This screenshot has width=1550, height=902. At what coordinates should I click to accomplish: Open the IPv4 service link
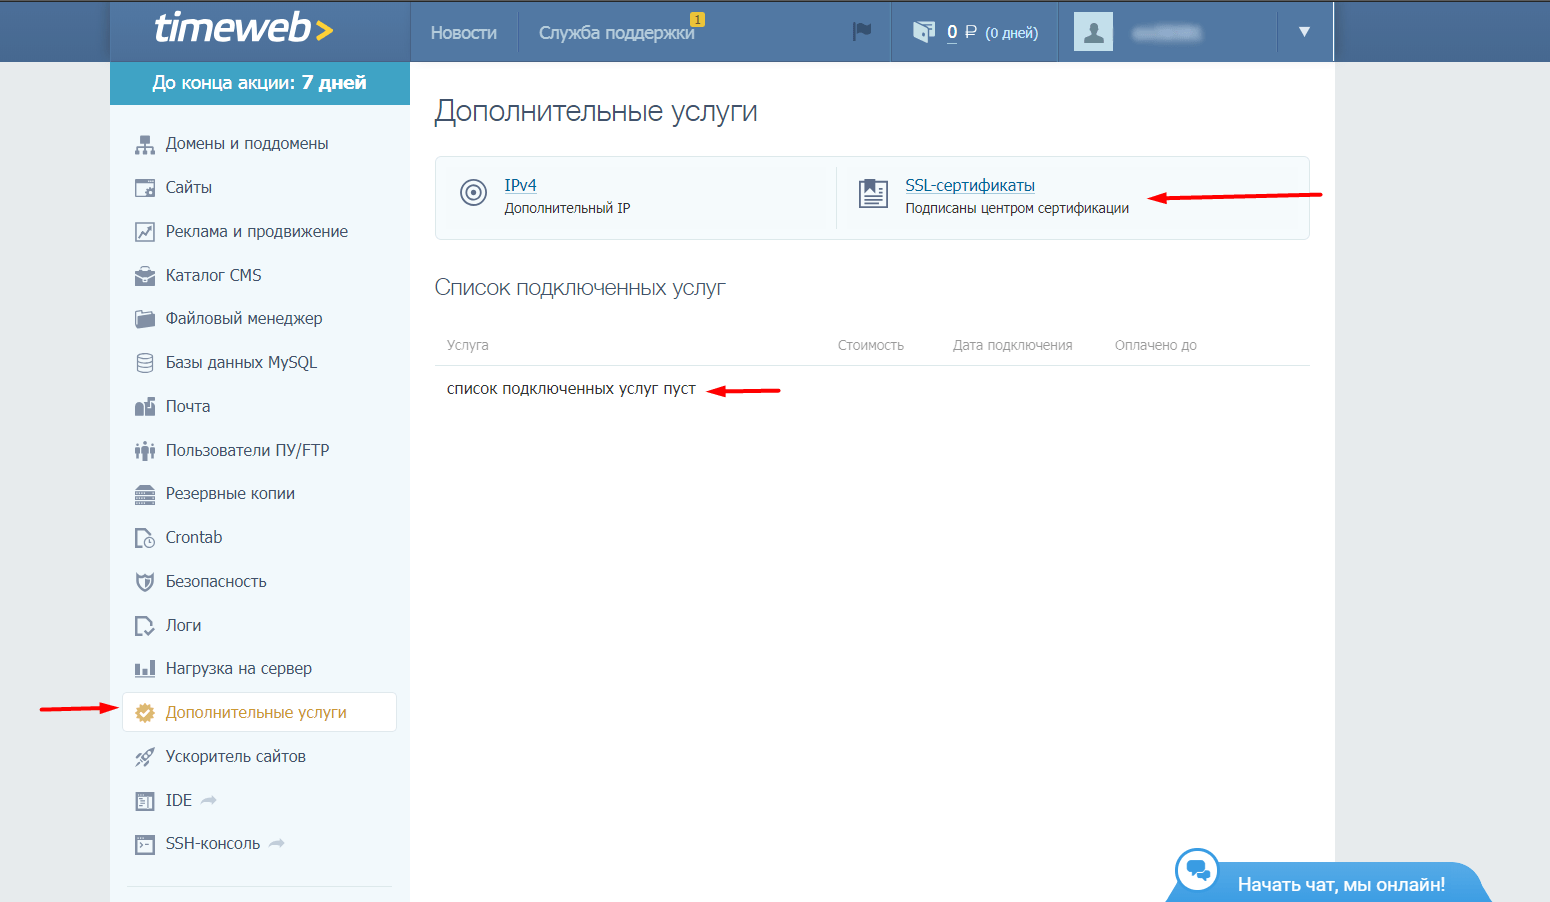coord(520,185)
